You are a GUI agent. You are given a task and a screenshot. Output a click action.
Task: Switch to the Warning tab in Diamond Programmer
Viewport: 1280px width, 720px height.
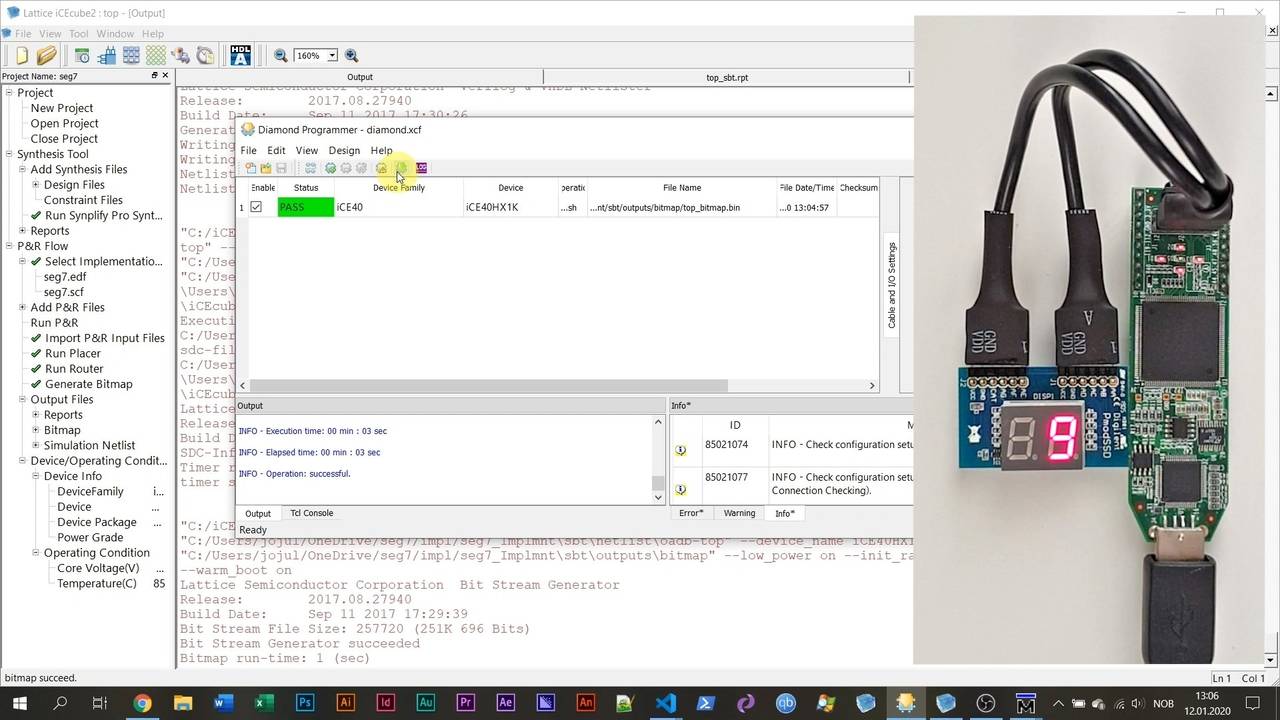click(739, 513)
